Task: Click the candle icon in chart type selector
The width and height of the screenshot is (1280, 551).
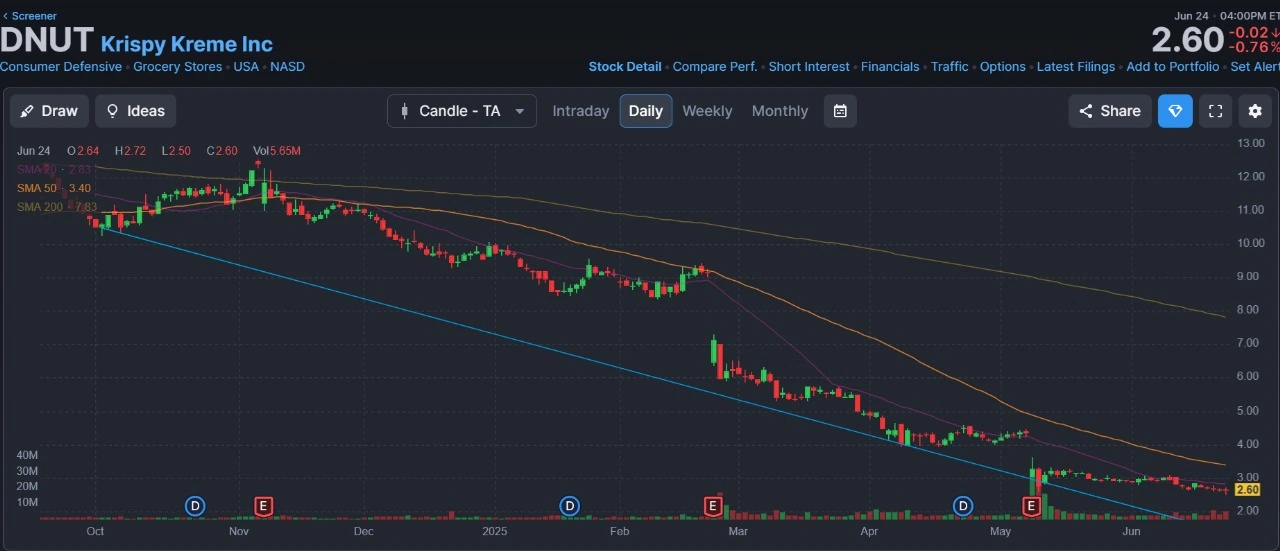Action: coord(404,111)
